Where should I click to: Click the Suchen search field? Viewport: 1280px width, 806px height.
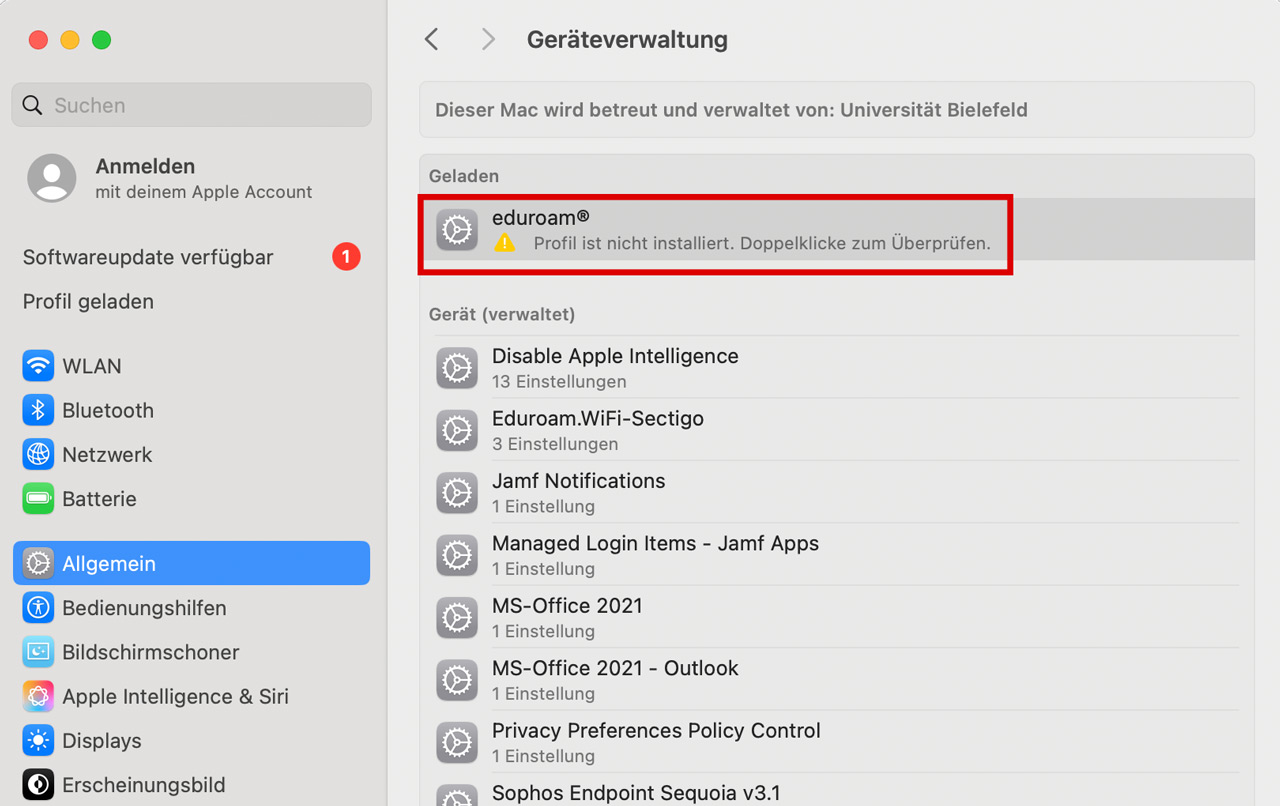point(191,105)
